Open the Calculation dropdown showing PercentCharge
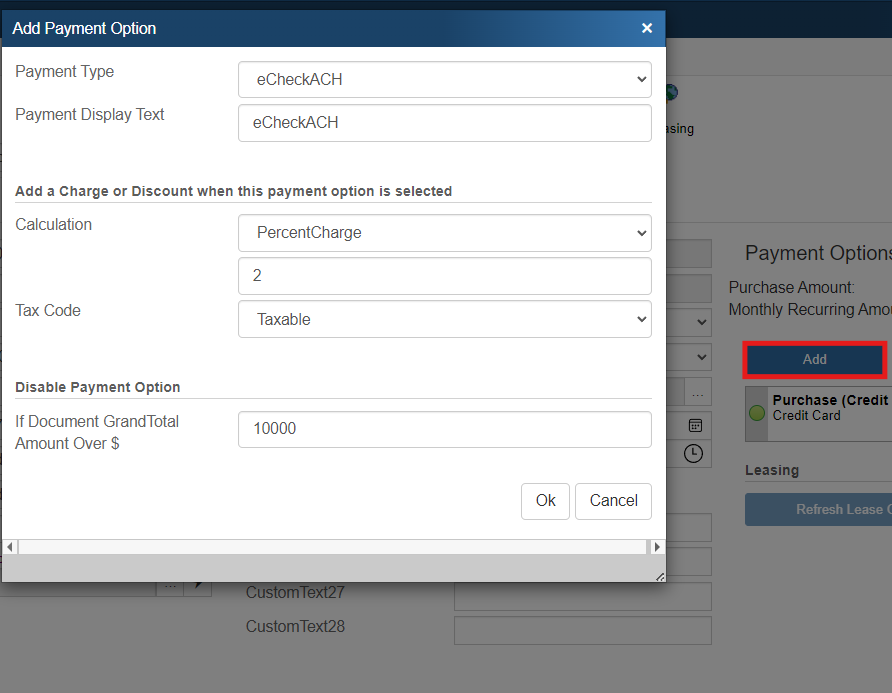 pyautogui.click(x=444, y=233)
